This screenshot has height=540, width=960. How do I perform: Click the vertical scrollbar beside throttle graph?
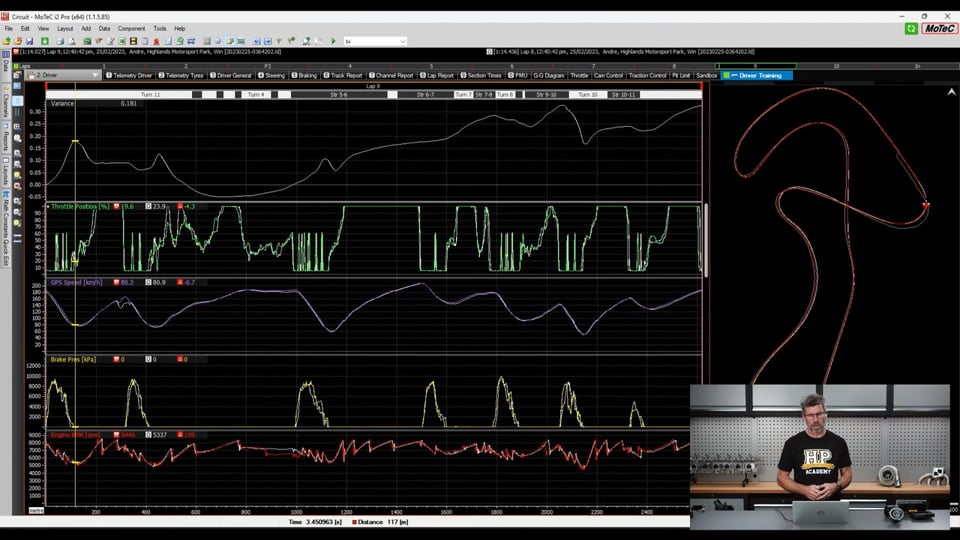pyautogui.click(x=706, y=240)
